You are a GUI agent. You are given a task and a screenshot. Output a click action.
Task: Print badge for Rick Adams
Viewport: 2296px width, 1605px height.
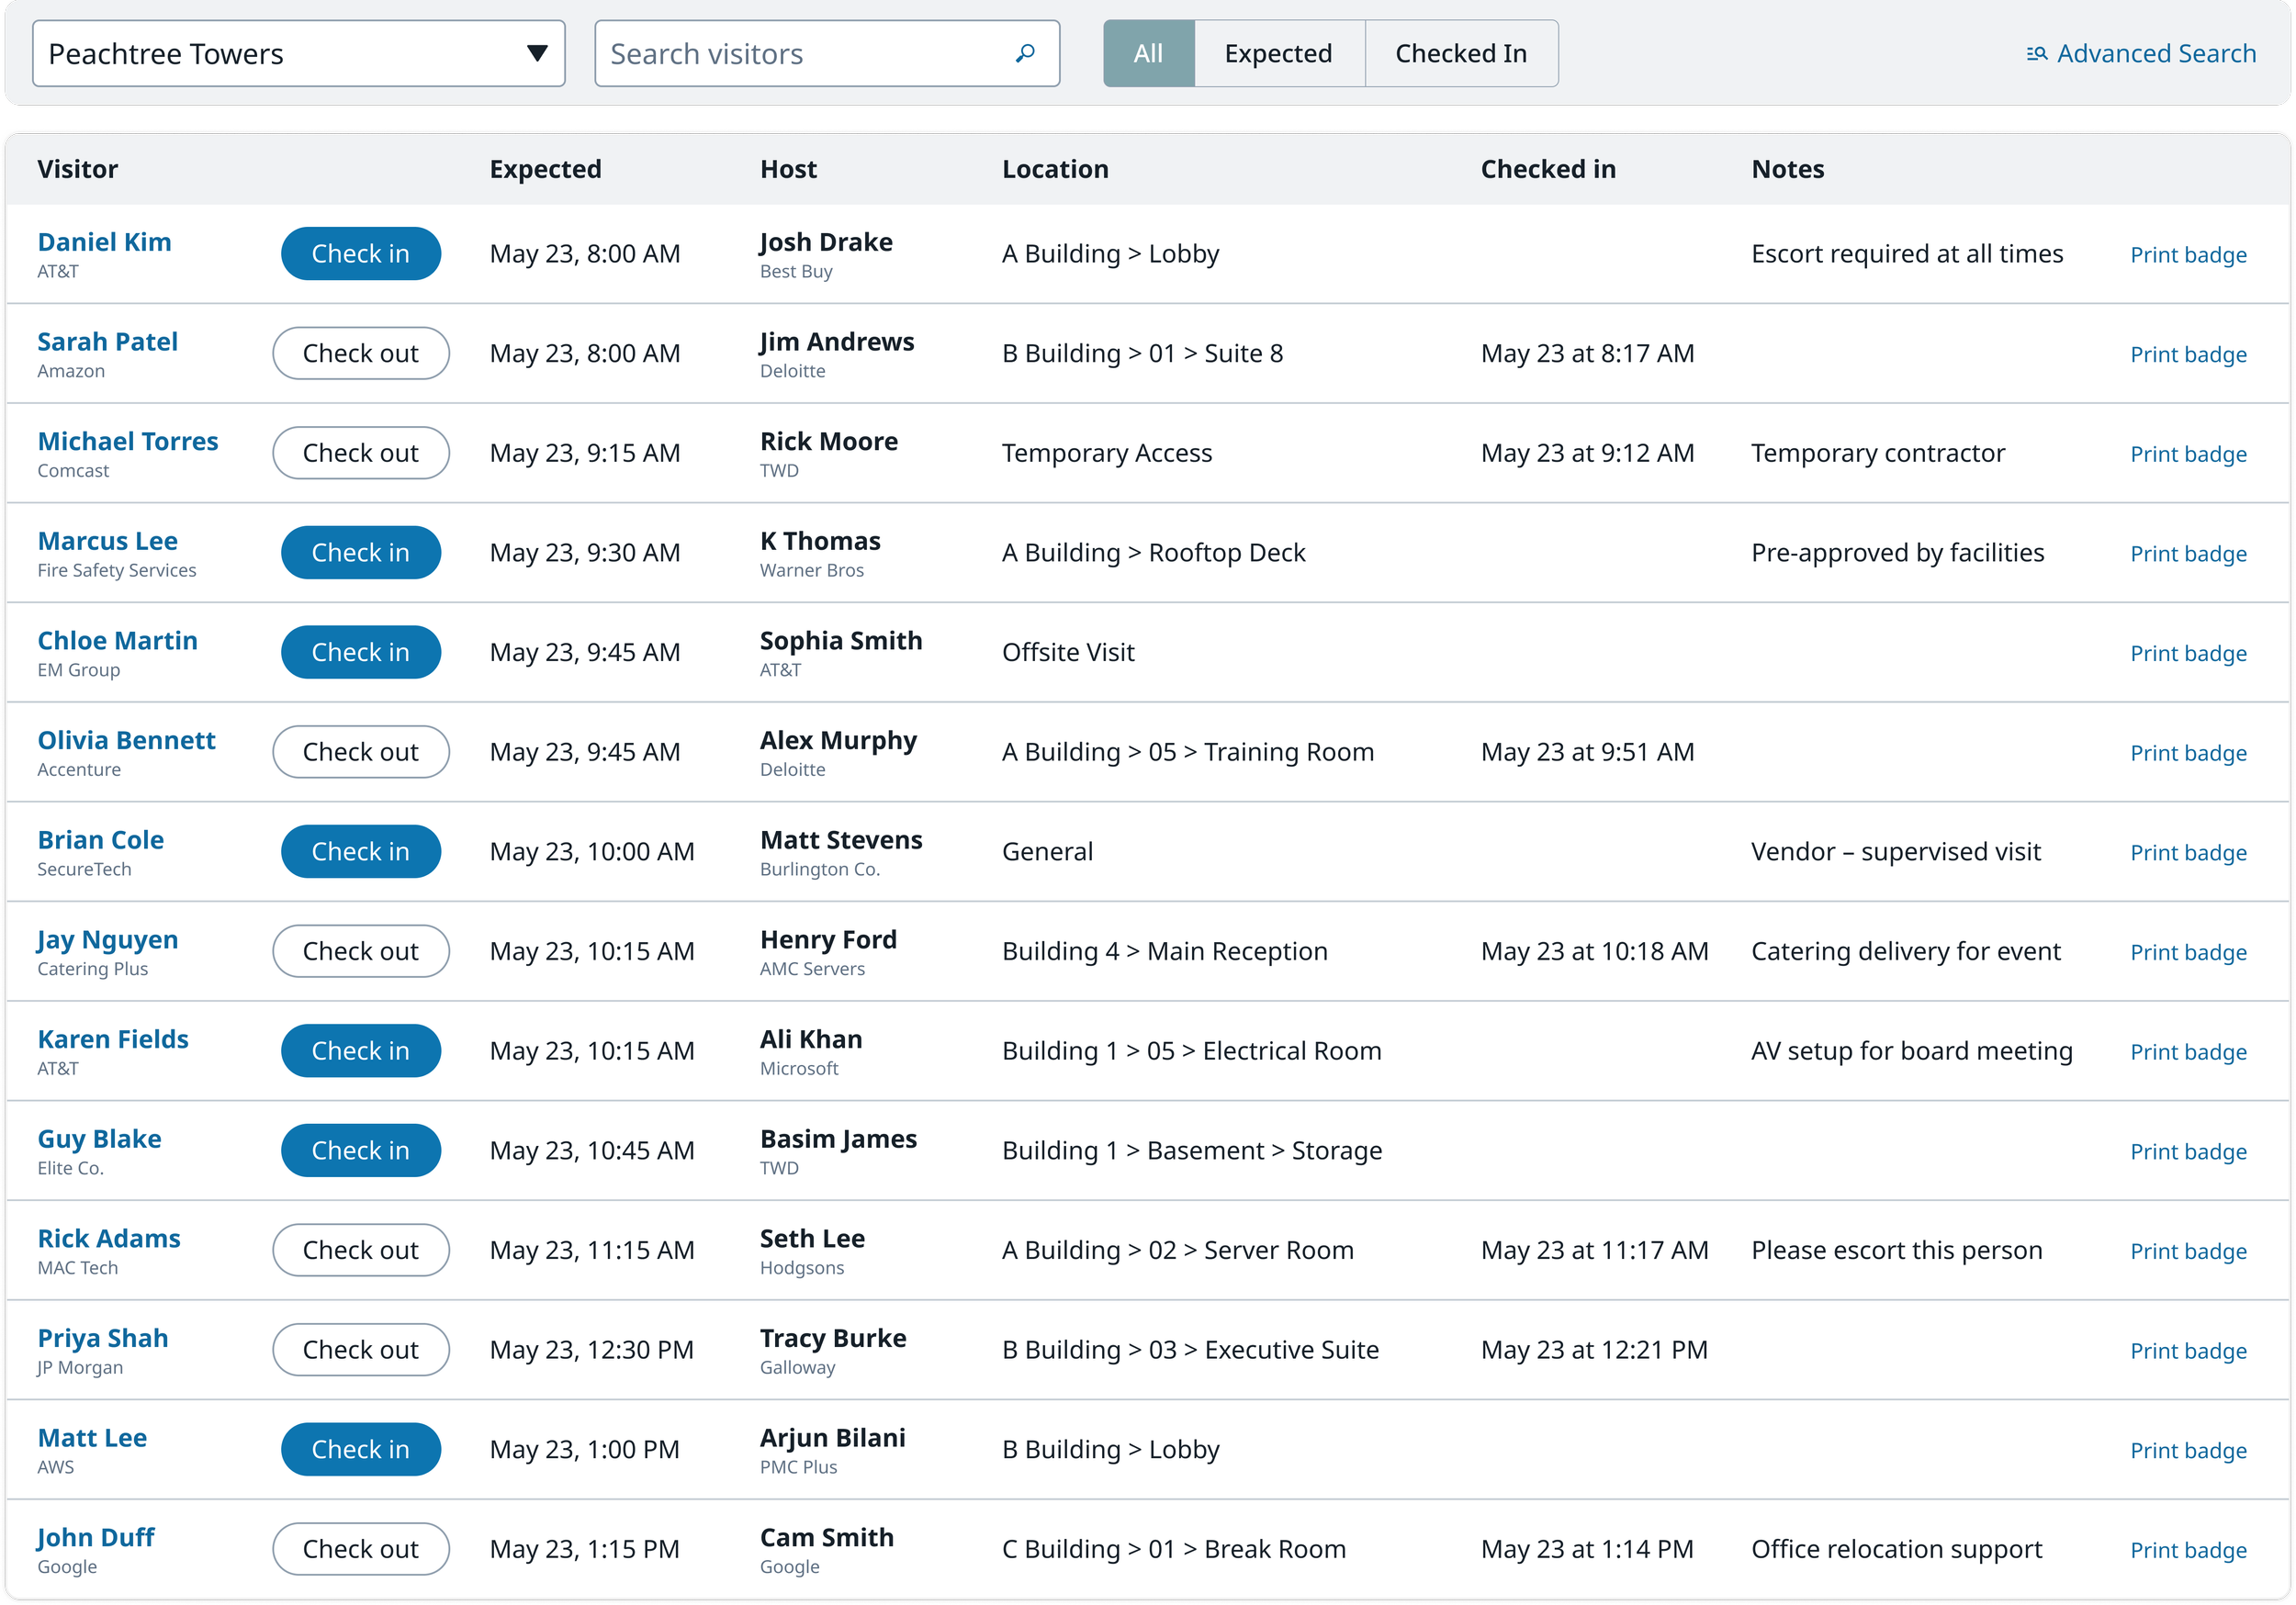[x=2187, y=1251]
